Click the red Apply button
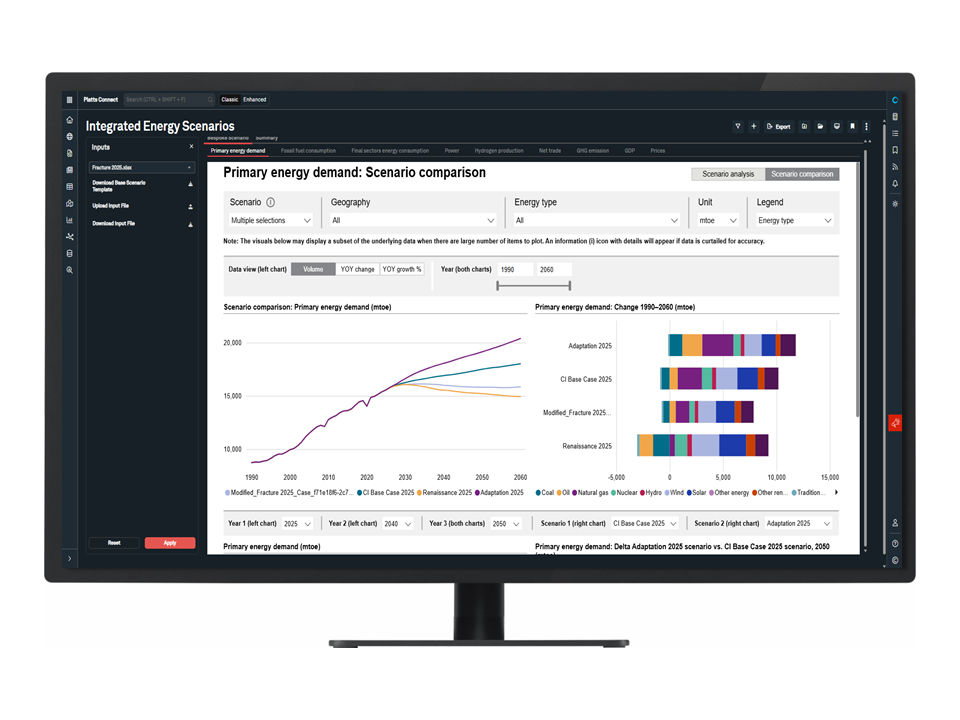Screen dimensions: 960x720 [170, 543]
